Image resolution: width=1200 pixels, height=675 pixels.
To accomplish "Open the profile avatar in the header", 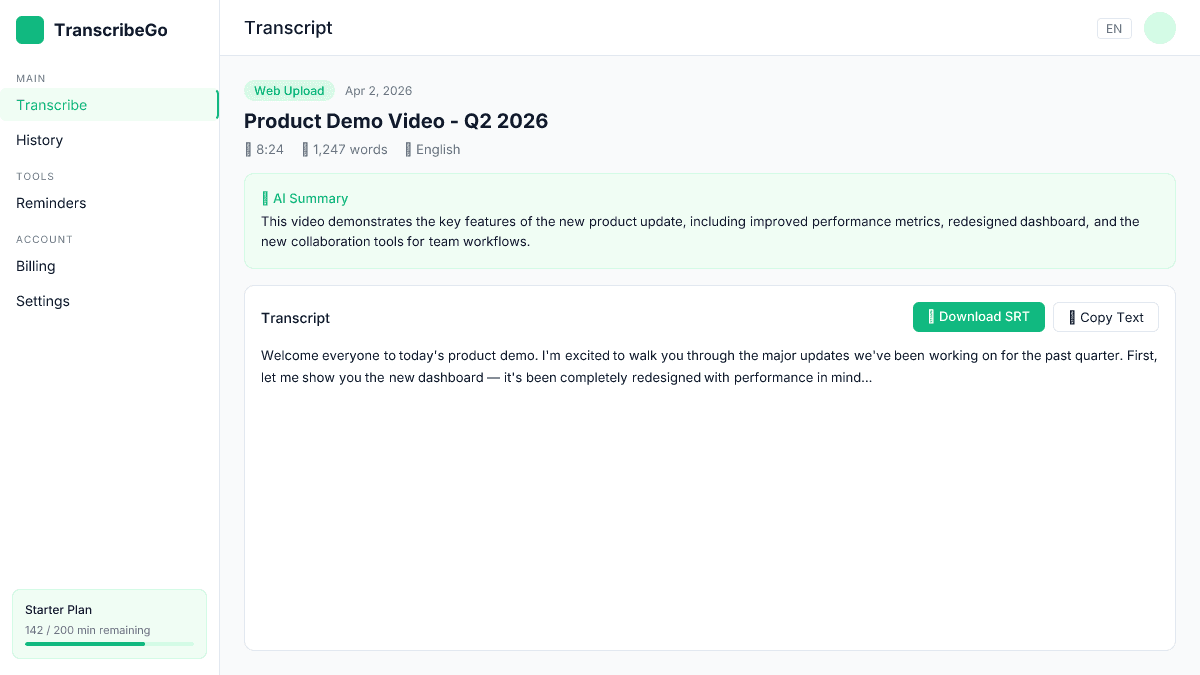I will click(x=1159, y=27).
